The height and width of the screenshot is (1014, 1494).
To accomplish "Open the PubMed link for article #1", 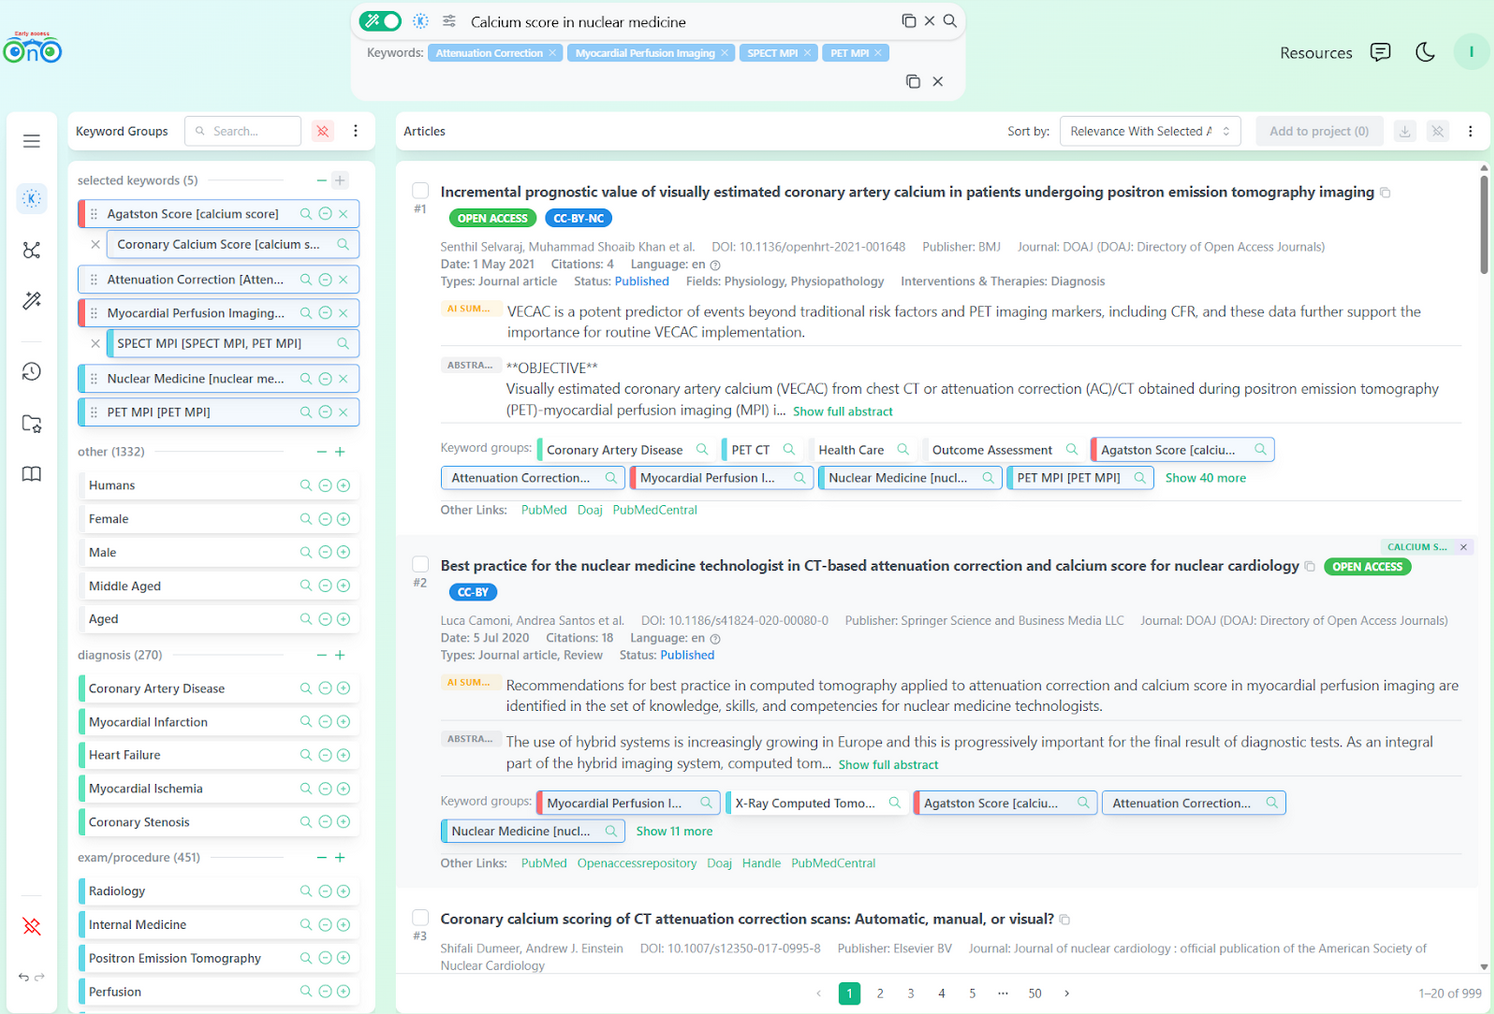I will click(x=543, y=510).
